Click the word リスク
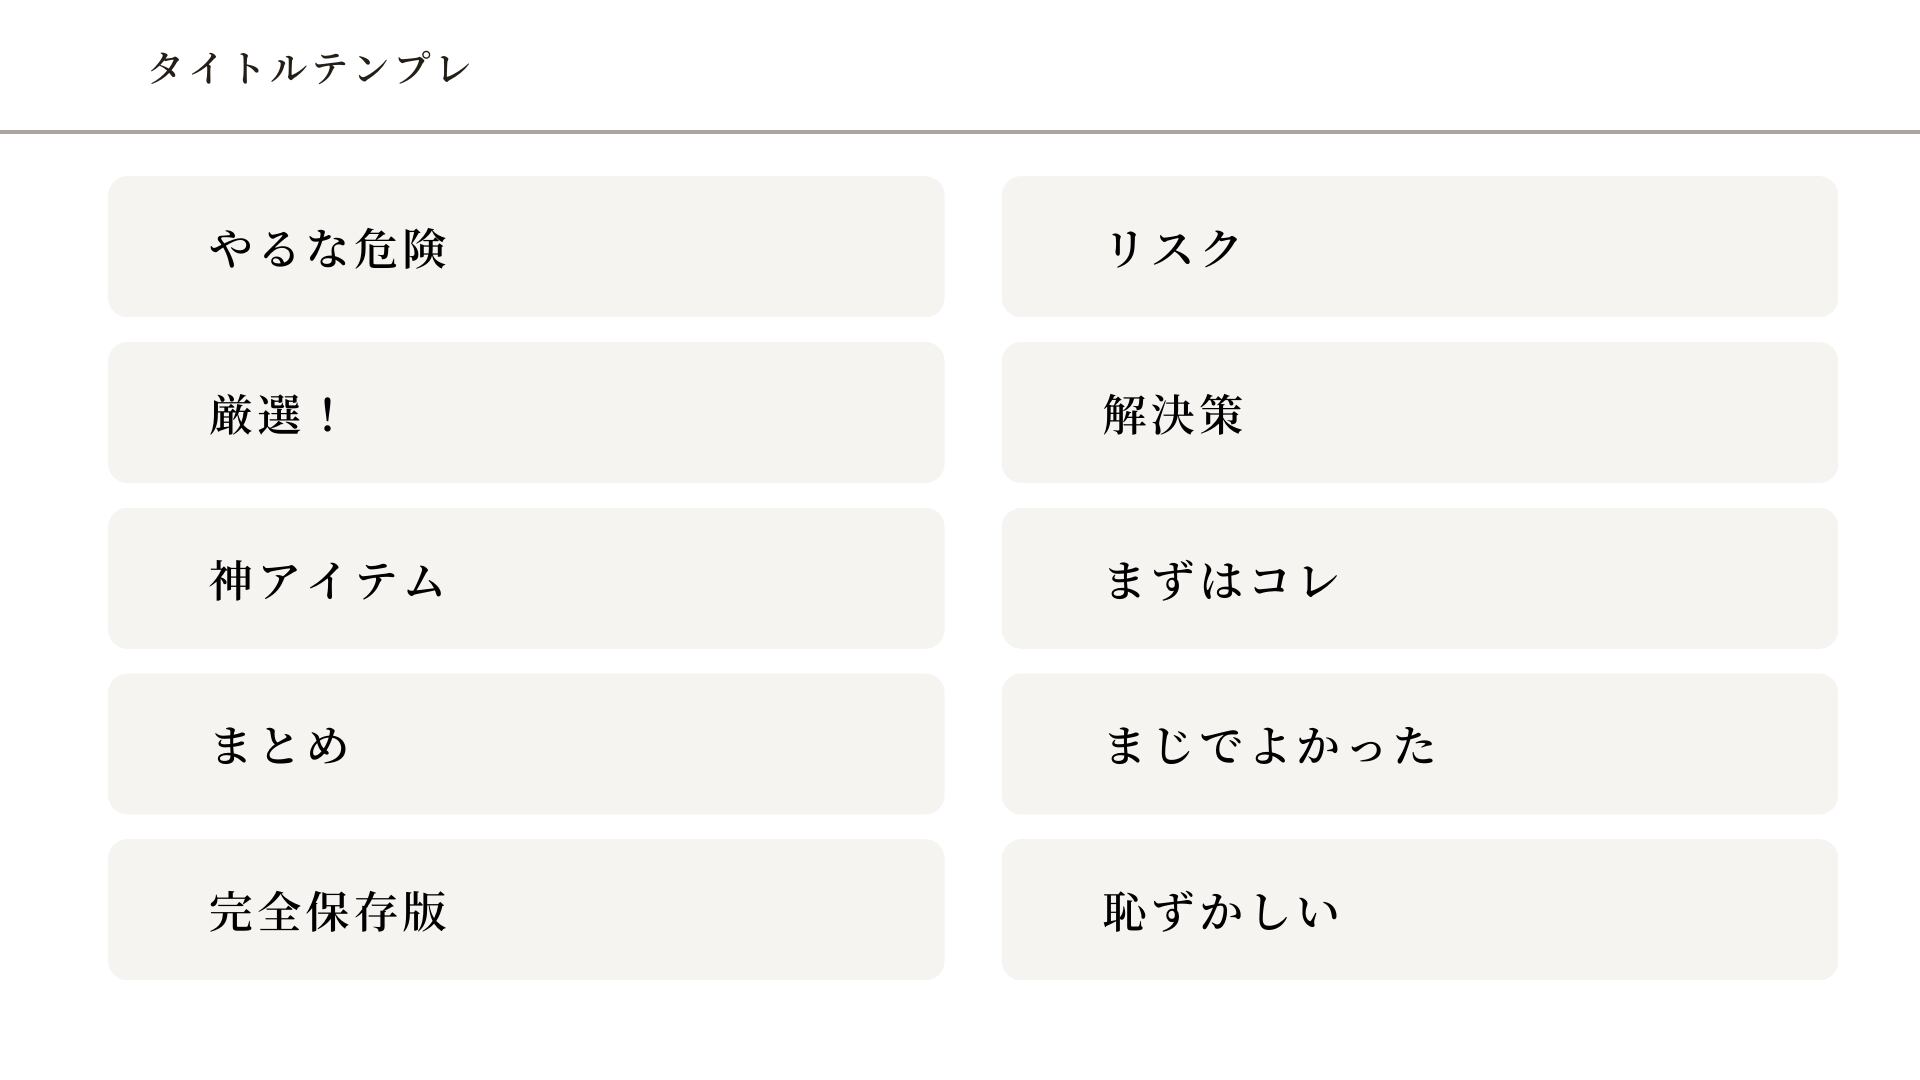1920x1080 pixels. tap(1173, 248)
